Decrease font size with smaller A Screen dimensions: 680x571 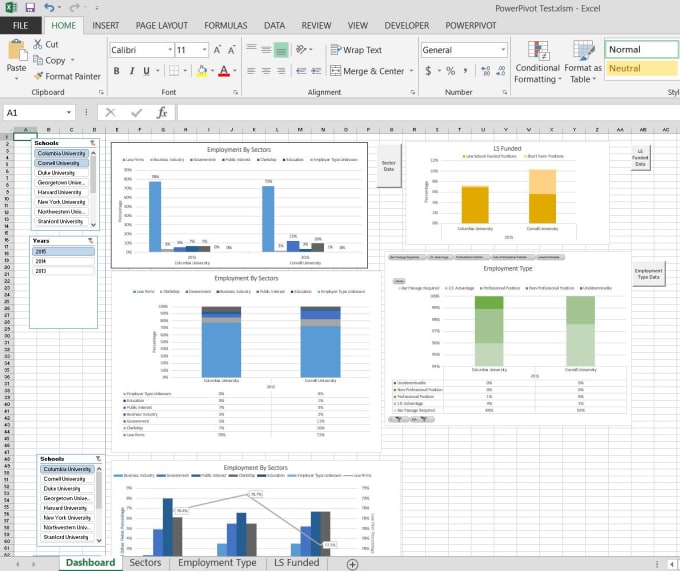232,50
